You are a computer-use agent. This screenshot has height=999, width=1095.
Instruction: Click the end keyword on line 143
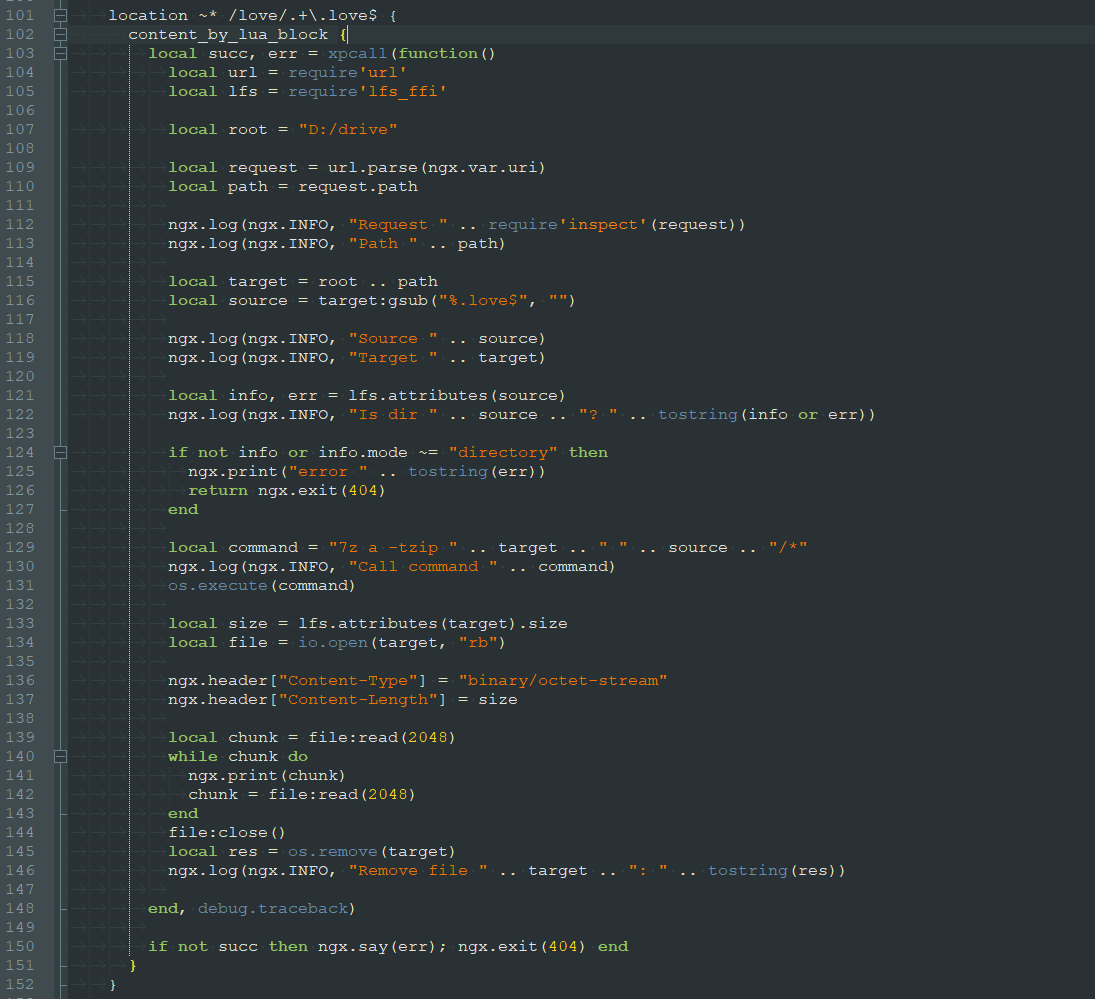tap(183, 814)
